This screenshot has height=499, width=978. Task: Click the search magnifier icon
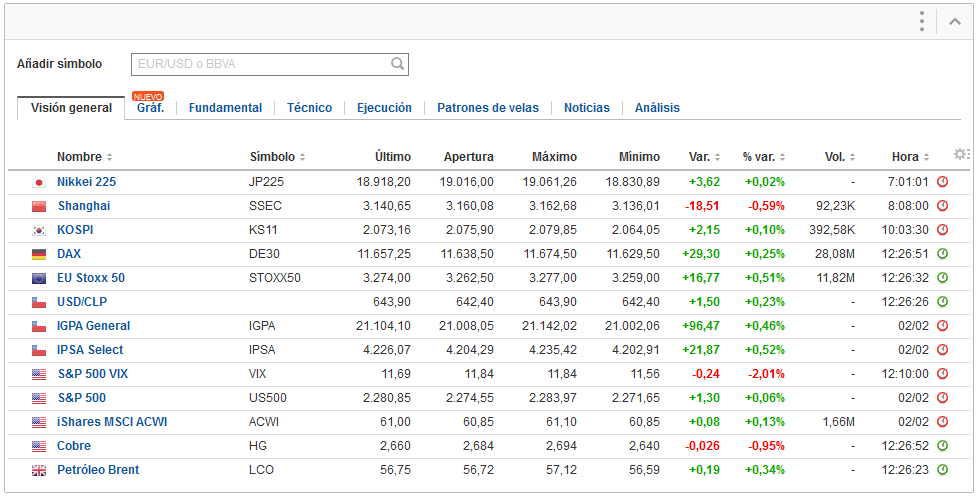397,64
